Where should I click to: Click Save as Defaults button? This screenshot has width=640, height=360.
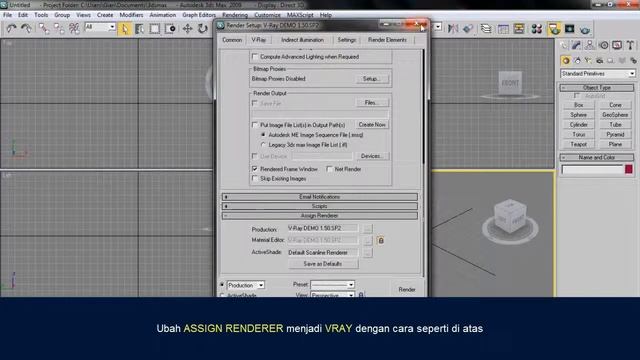coord(323,264)
